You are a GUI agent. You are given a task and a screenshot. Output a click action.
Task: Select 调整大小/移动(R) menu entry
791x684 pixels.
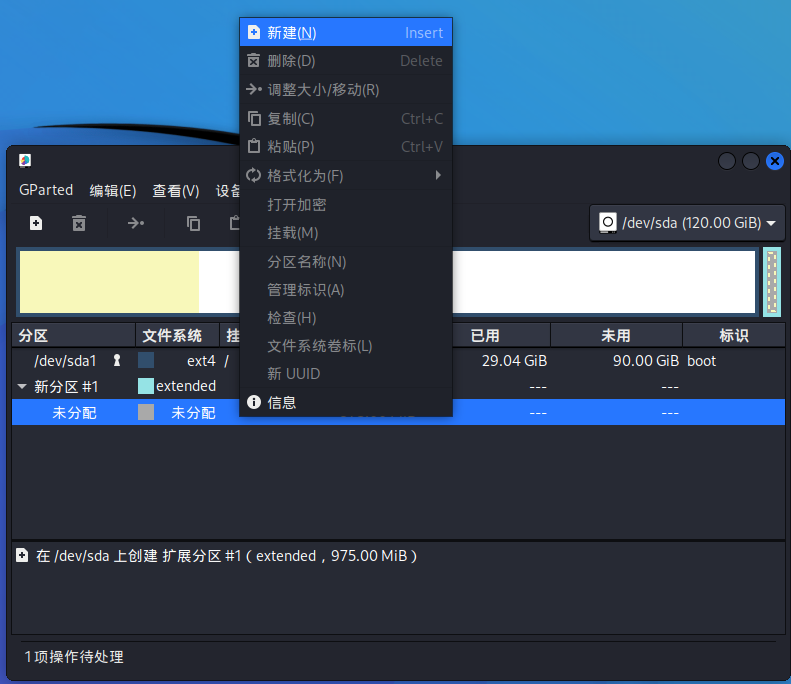(x=346, y=90)
